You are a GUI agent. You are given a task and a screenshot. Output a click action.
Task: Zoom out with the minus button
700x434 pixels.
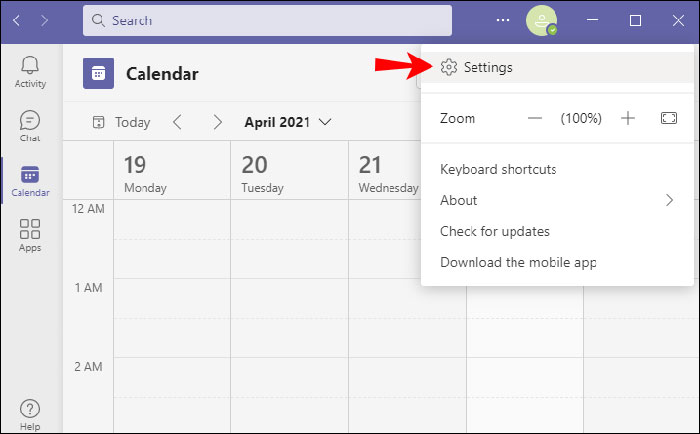pos(534,118)
